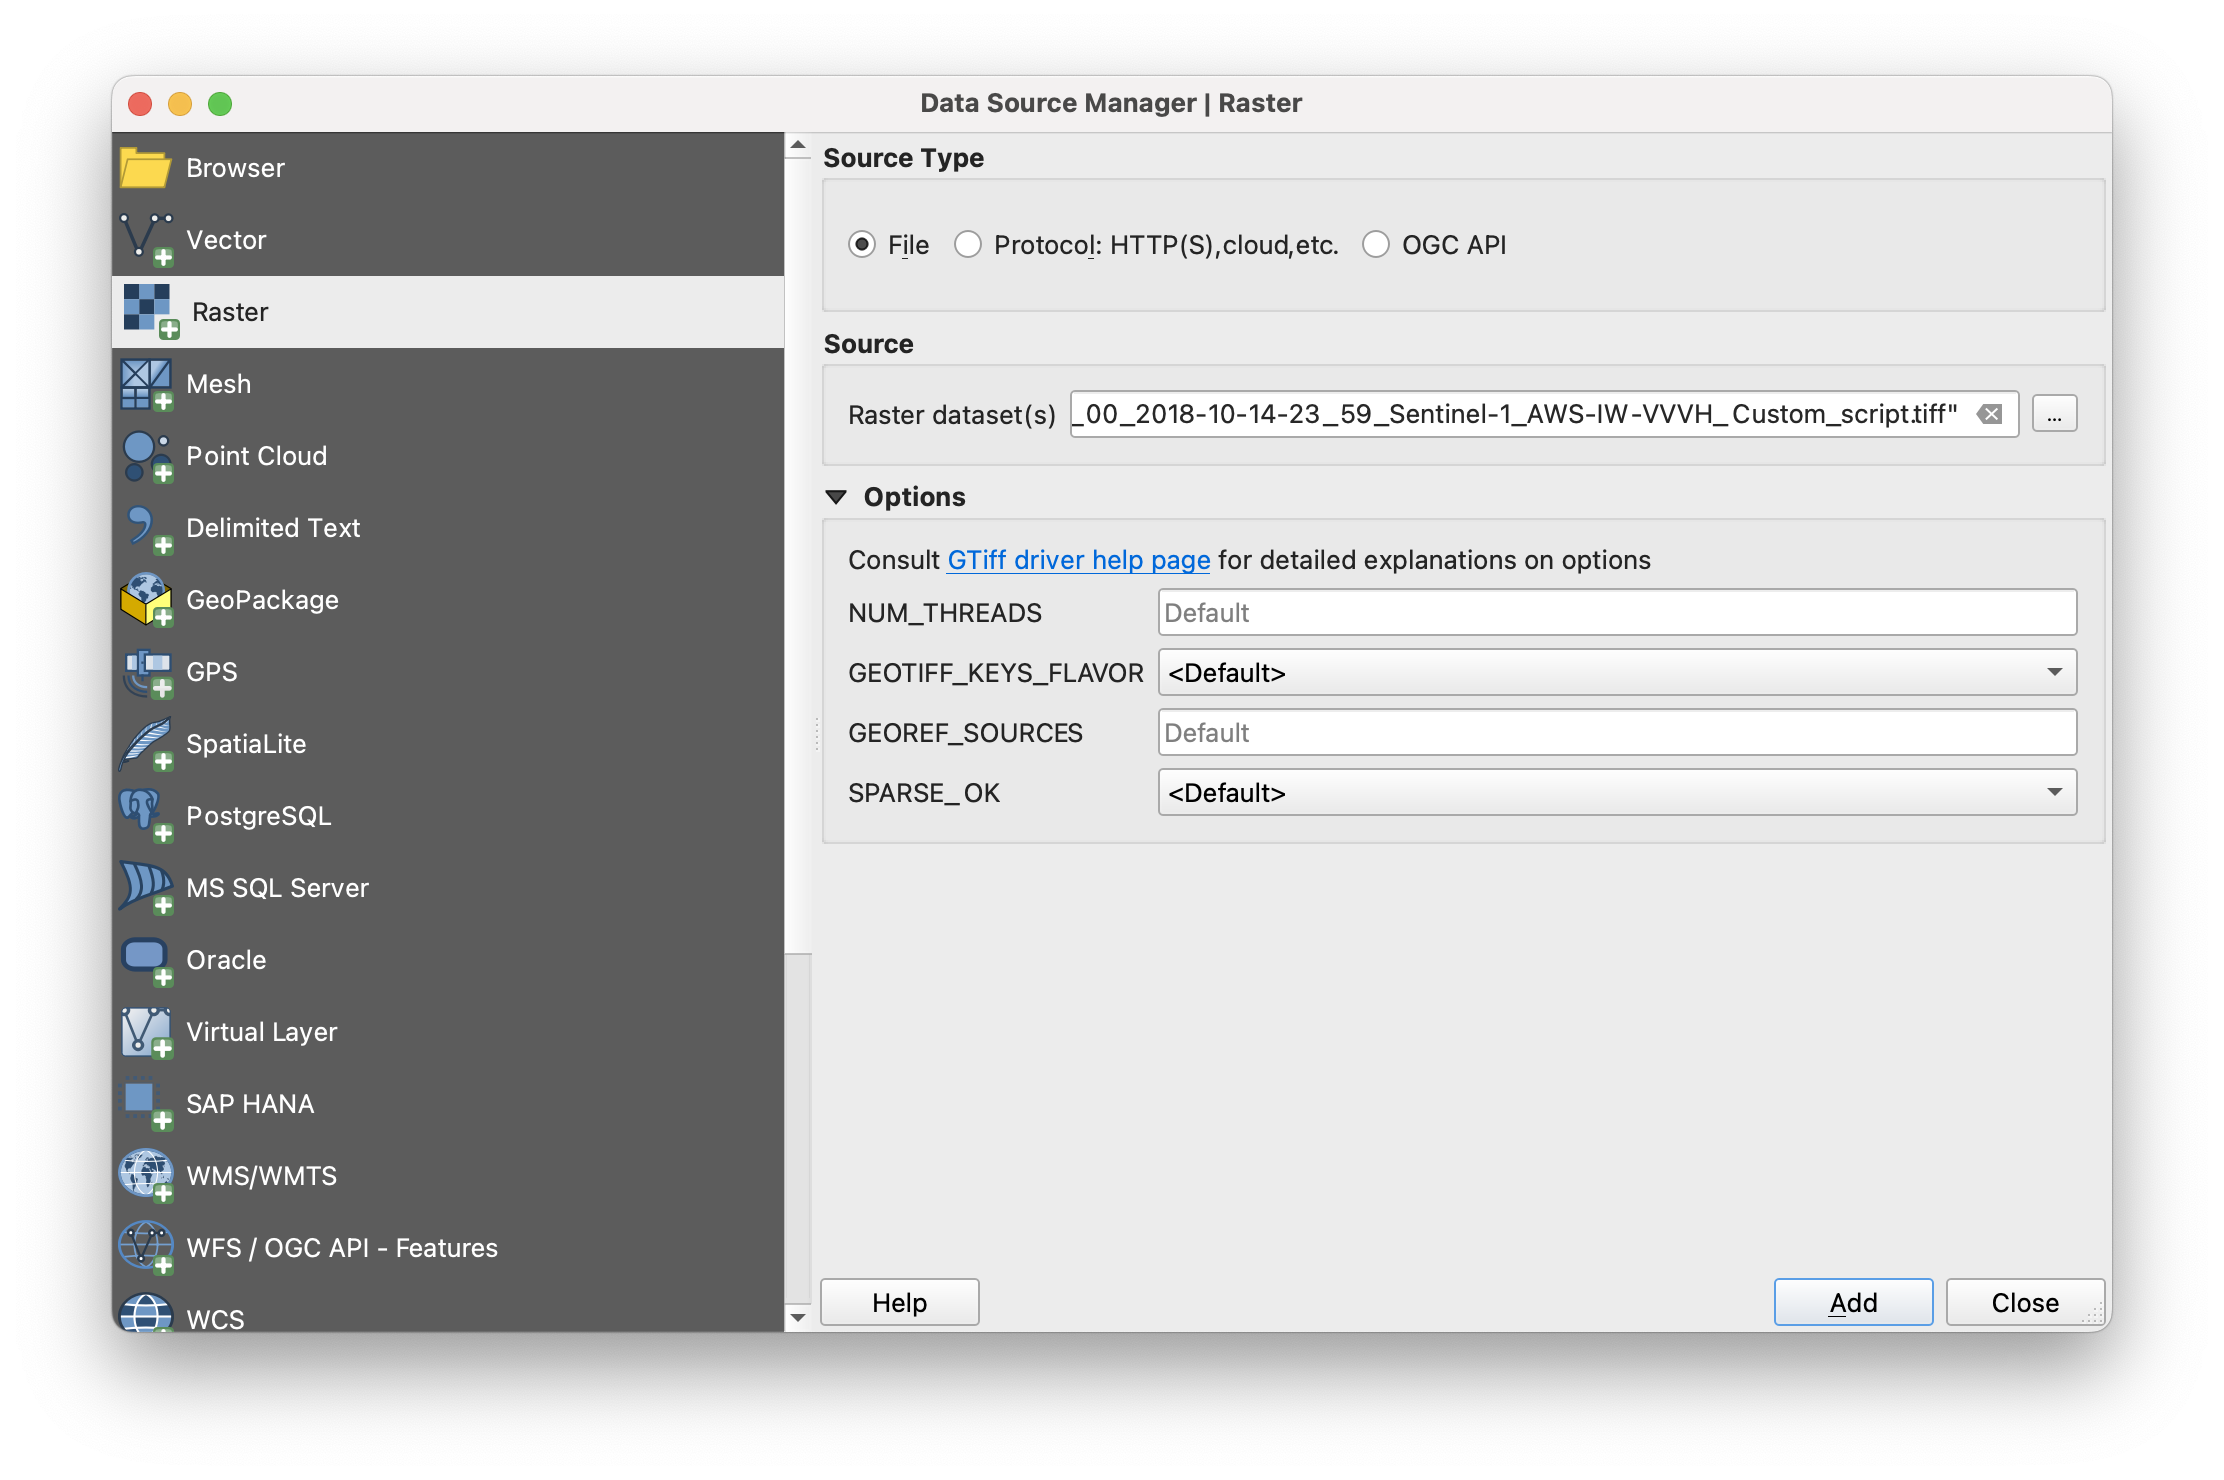
Task: Switch to the Vector tab label
Action: (x=226, y=240)
